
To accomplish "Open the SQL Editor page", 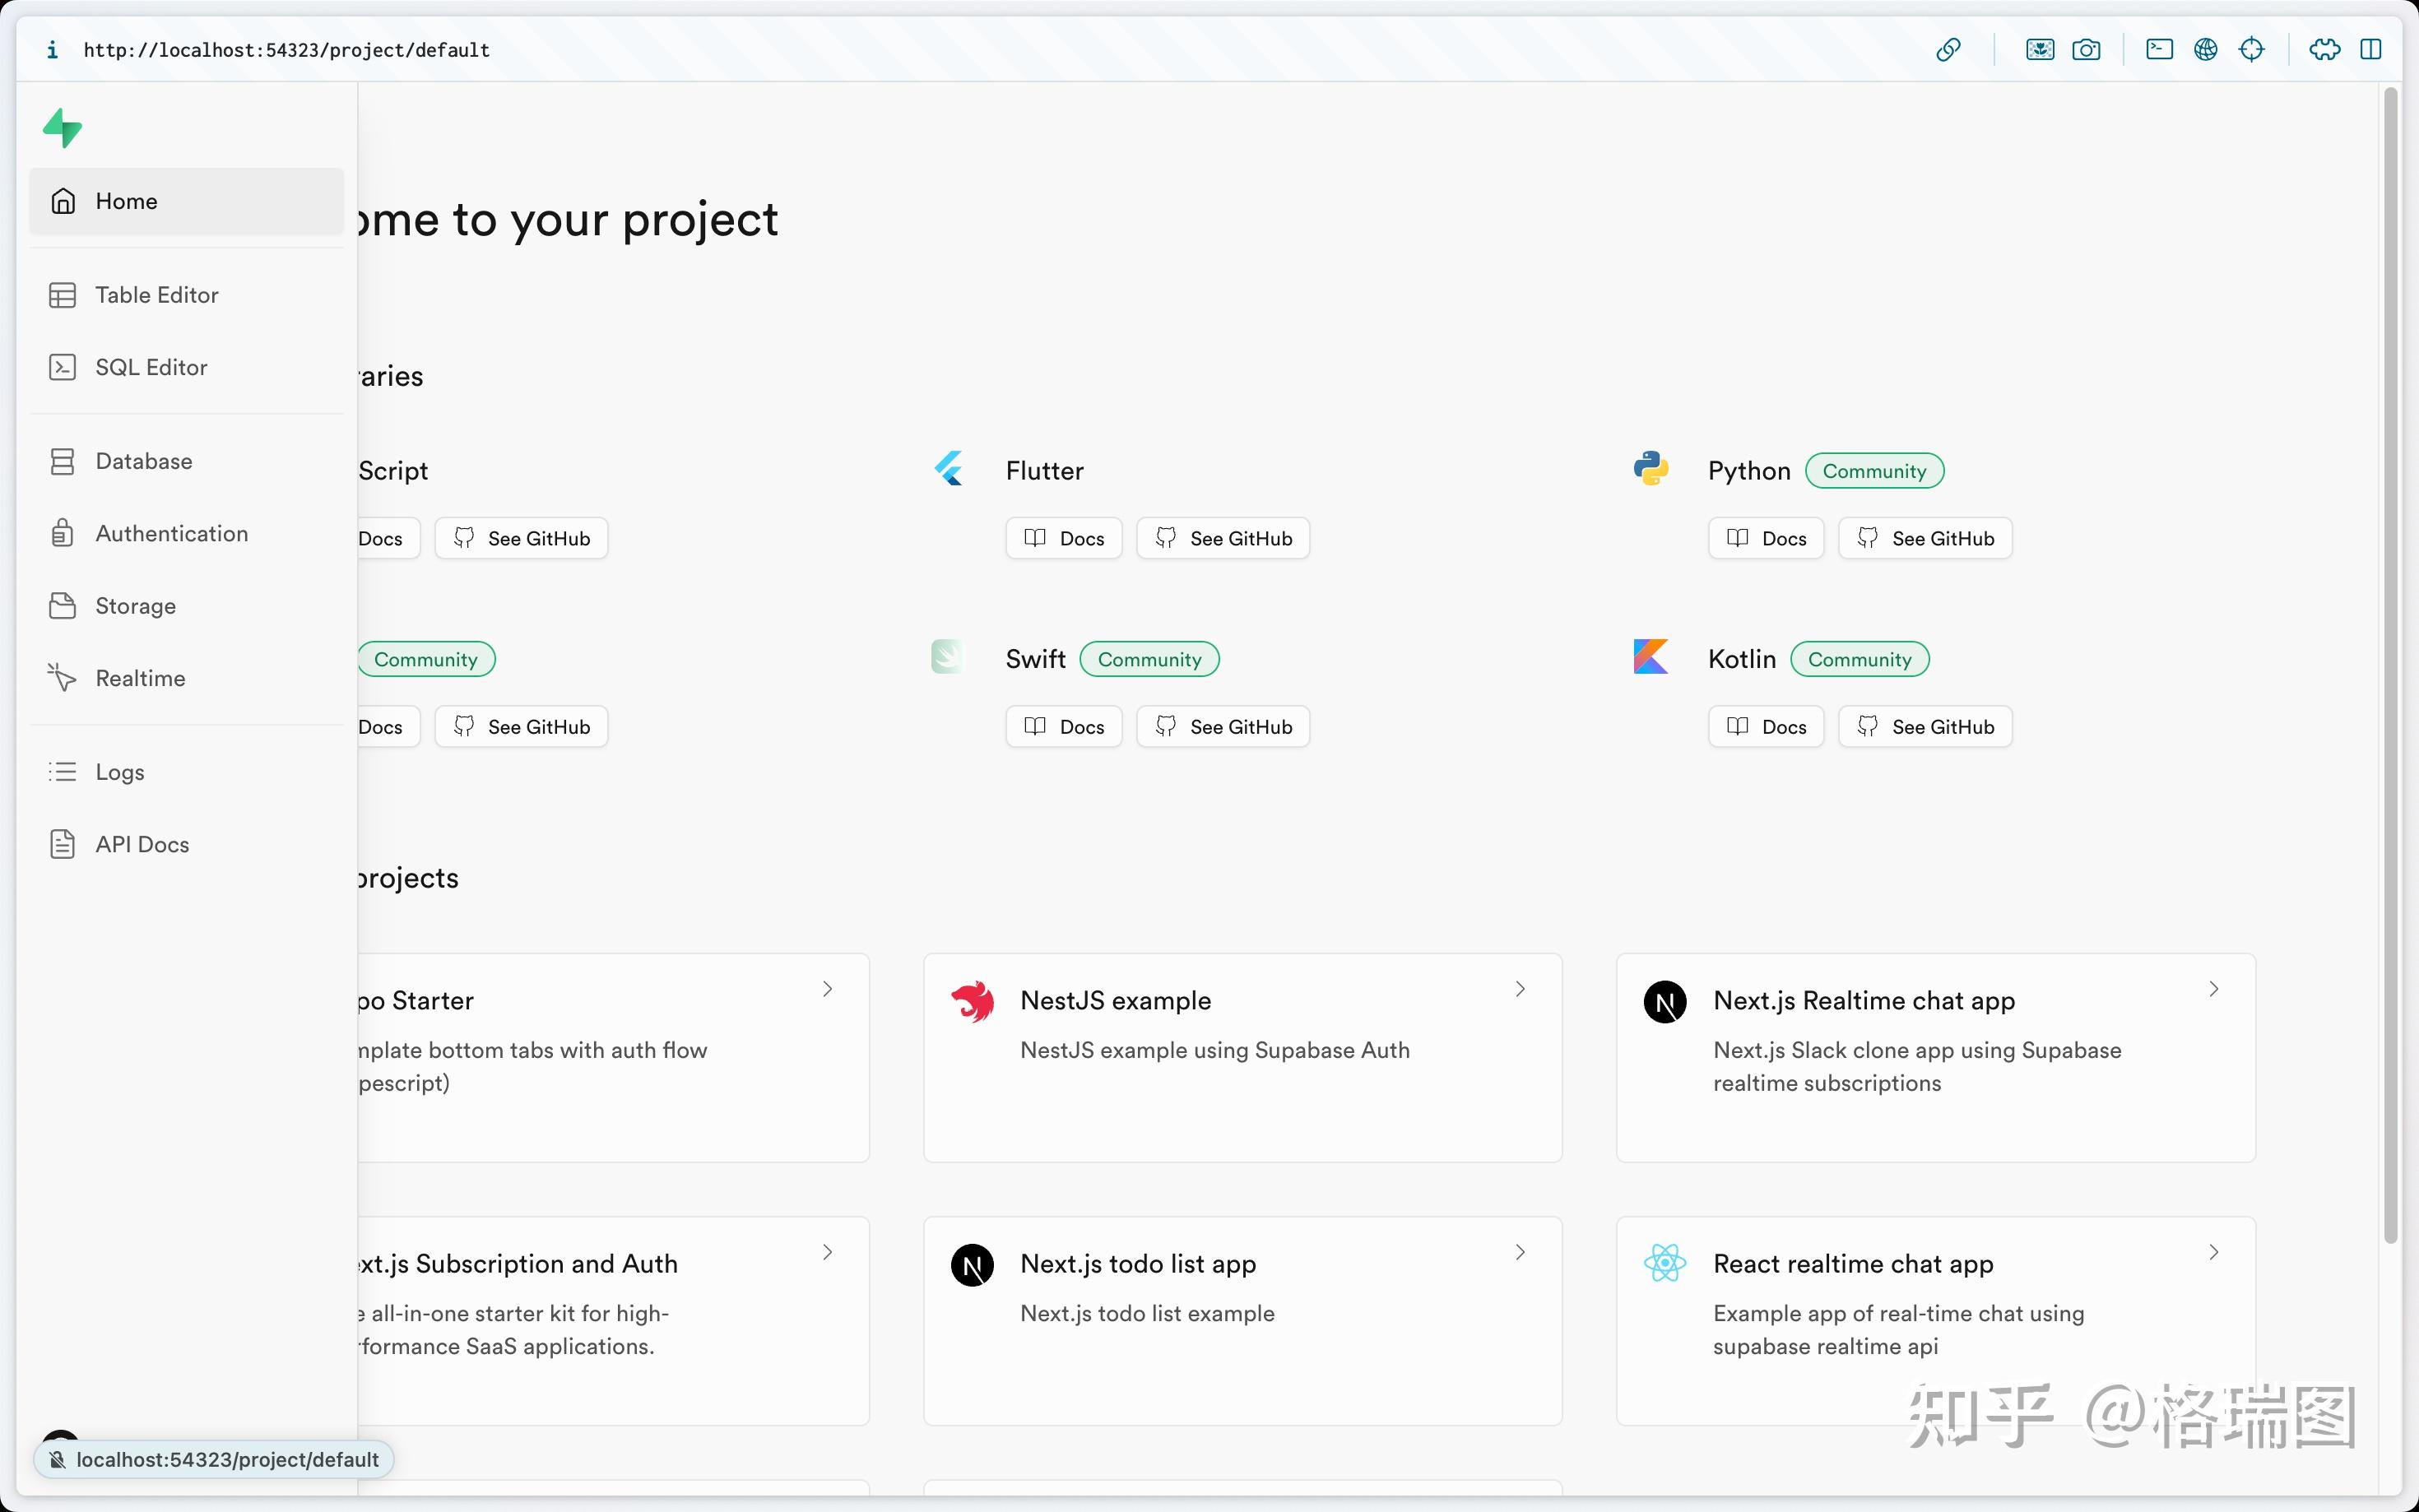I will (x=151, y=367).
